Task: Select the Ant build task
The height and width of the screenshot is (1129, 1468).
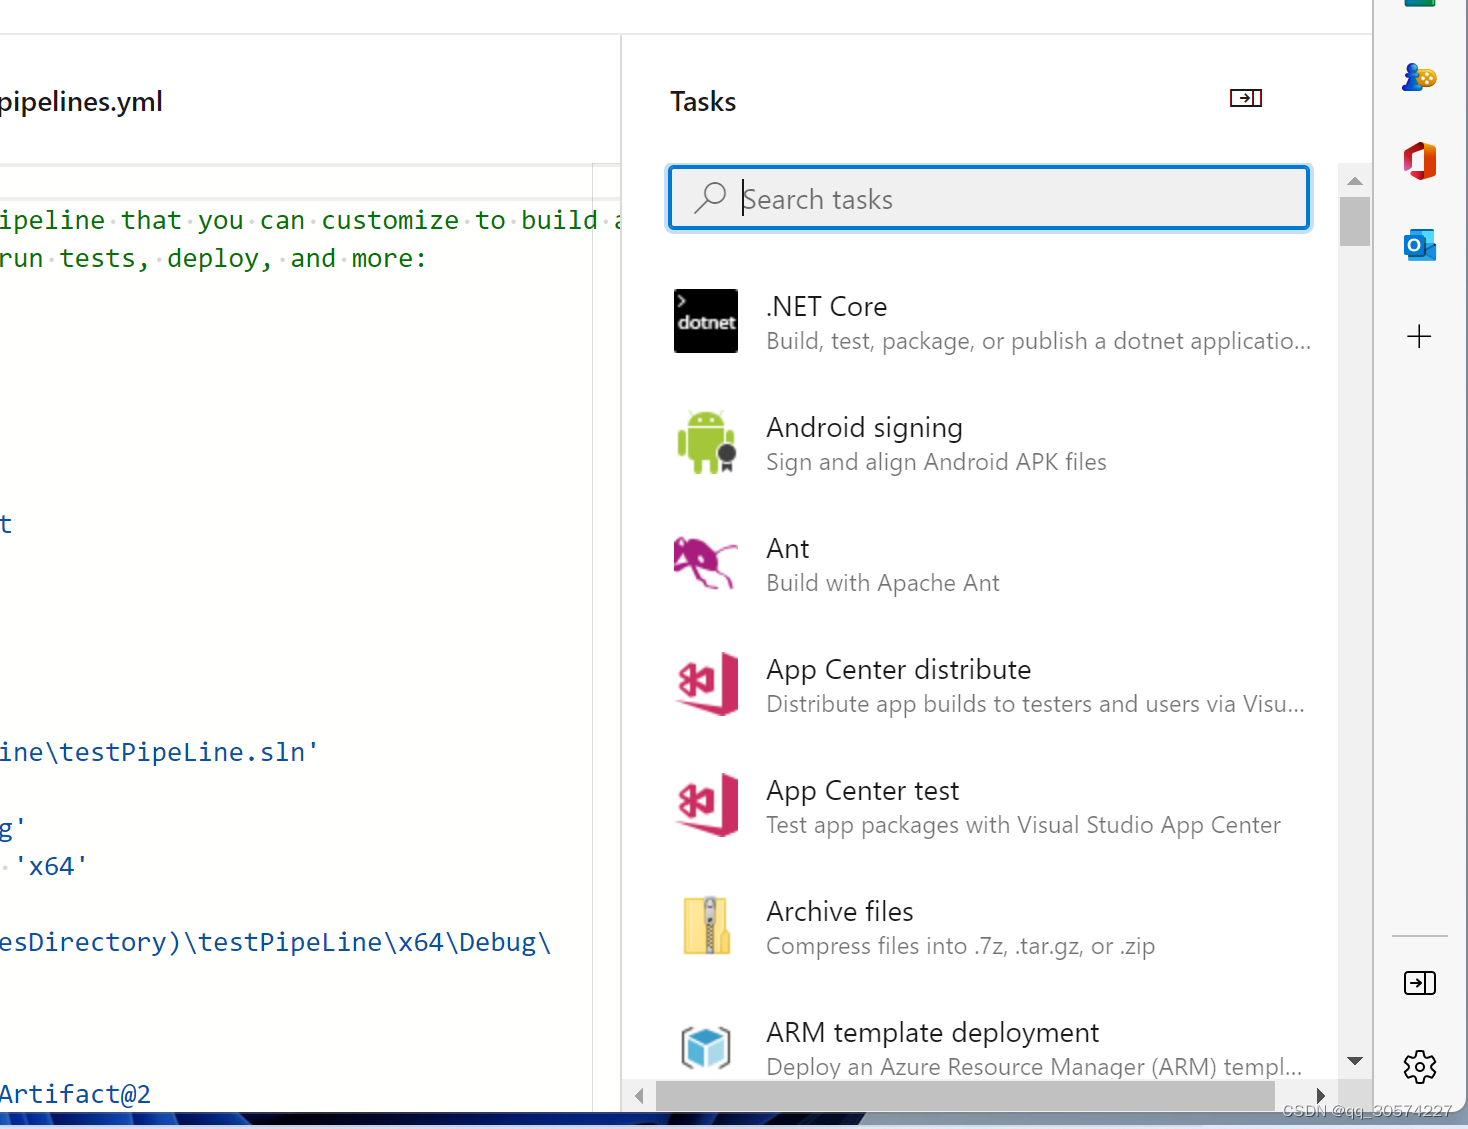Action: click(990, 564)
